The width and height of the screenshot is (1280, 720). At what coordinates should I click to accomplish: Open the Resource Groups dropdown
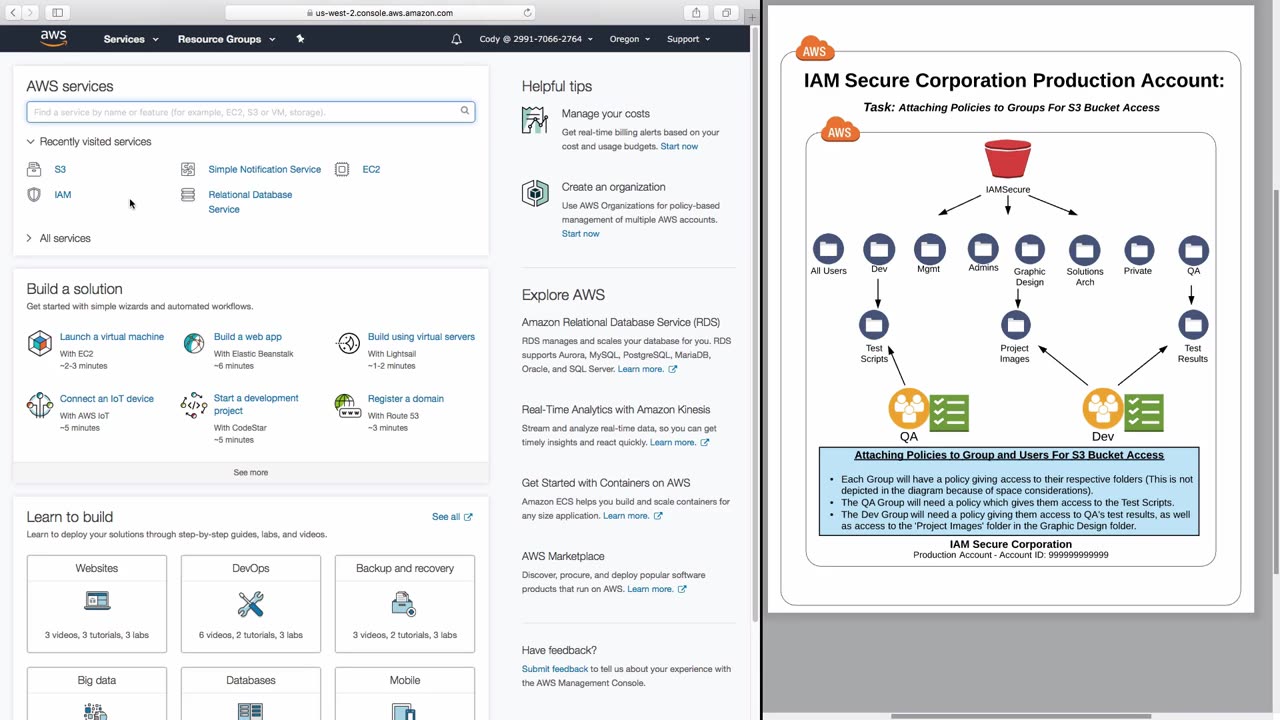click(x=226, y=39)
